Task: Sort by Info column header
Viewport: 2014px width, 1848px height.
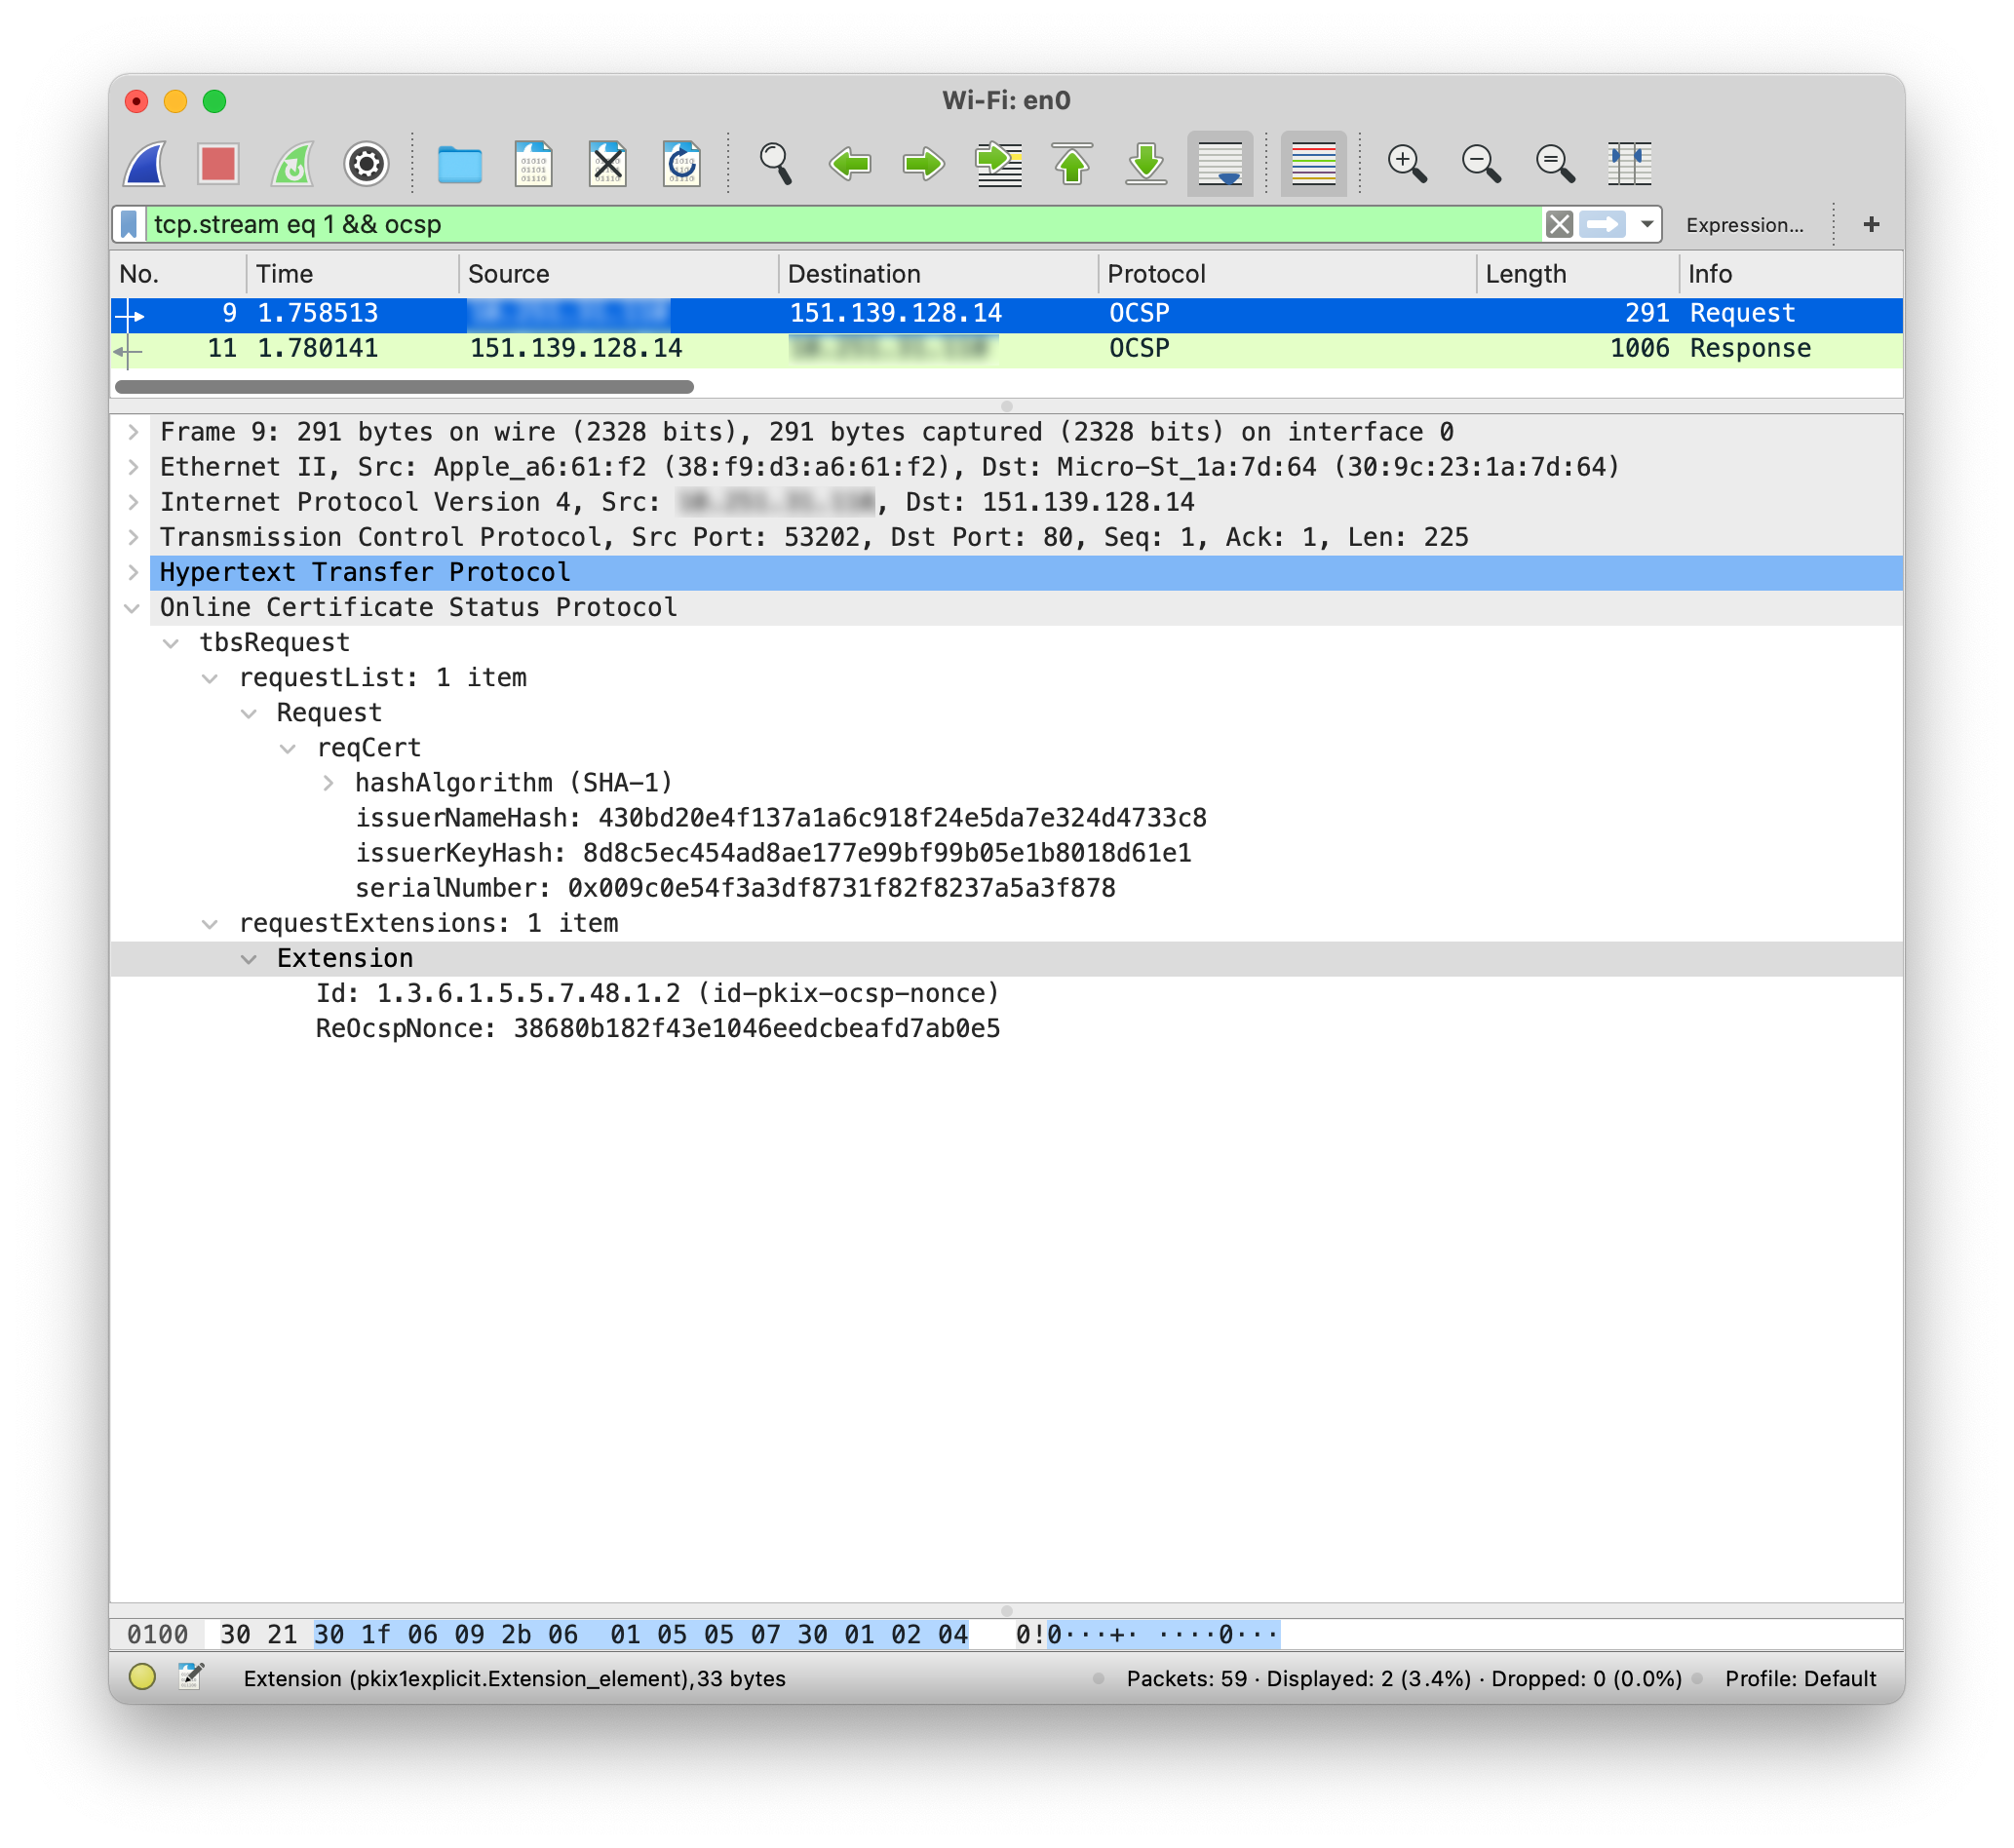Action: [x=1790, y=274]
